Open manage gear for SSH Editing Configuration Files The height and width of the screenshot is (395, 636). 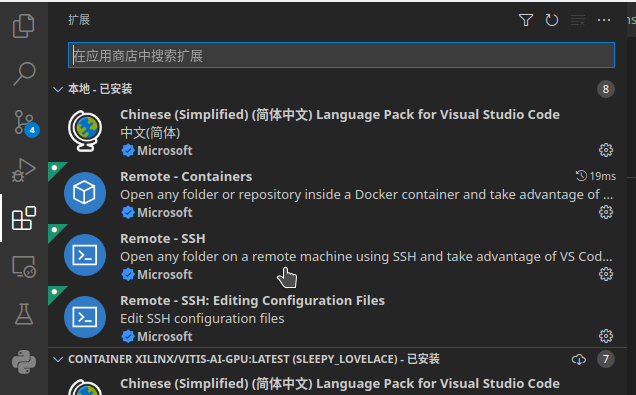[606, 336]
